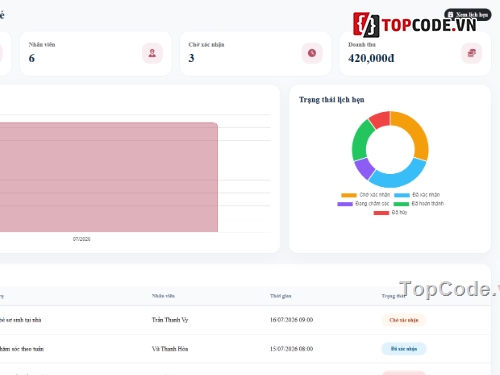Open the Xem lịch hẹn button
The height and width of the screenshot is (375, 500).
click(x=468, y=15)
